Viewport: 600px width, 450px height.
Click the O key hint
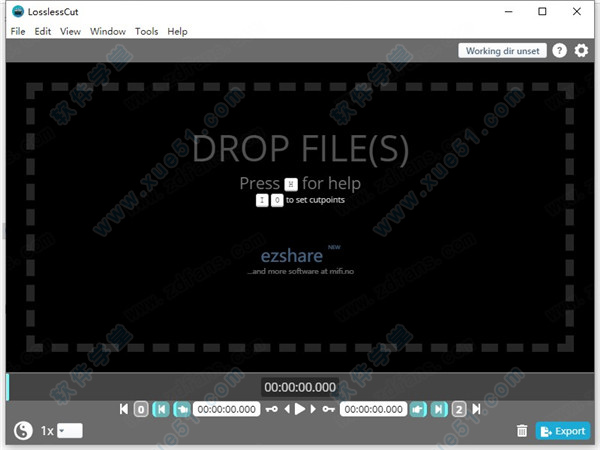click(277, 200)
